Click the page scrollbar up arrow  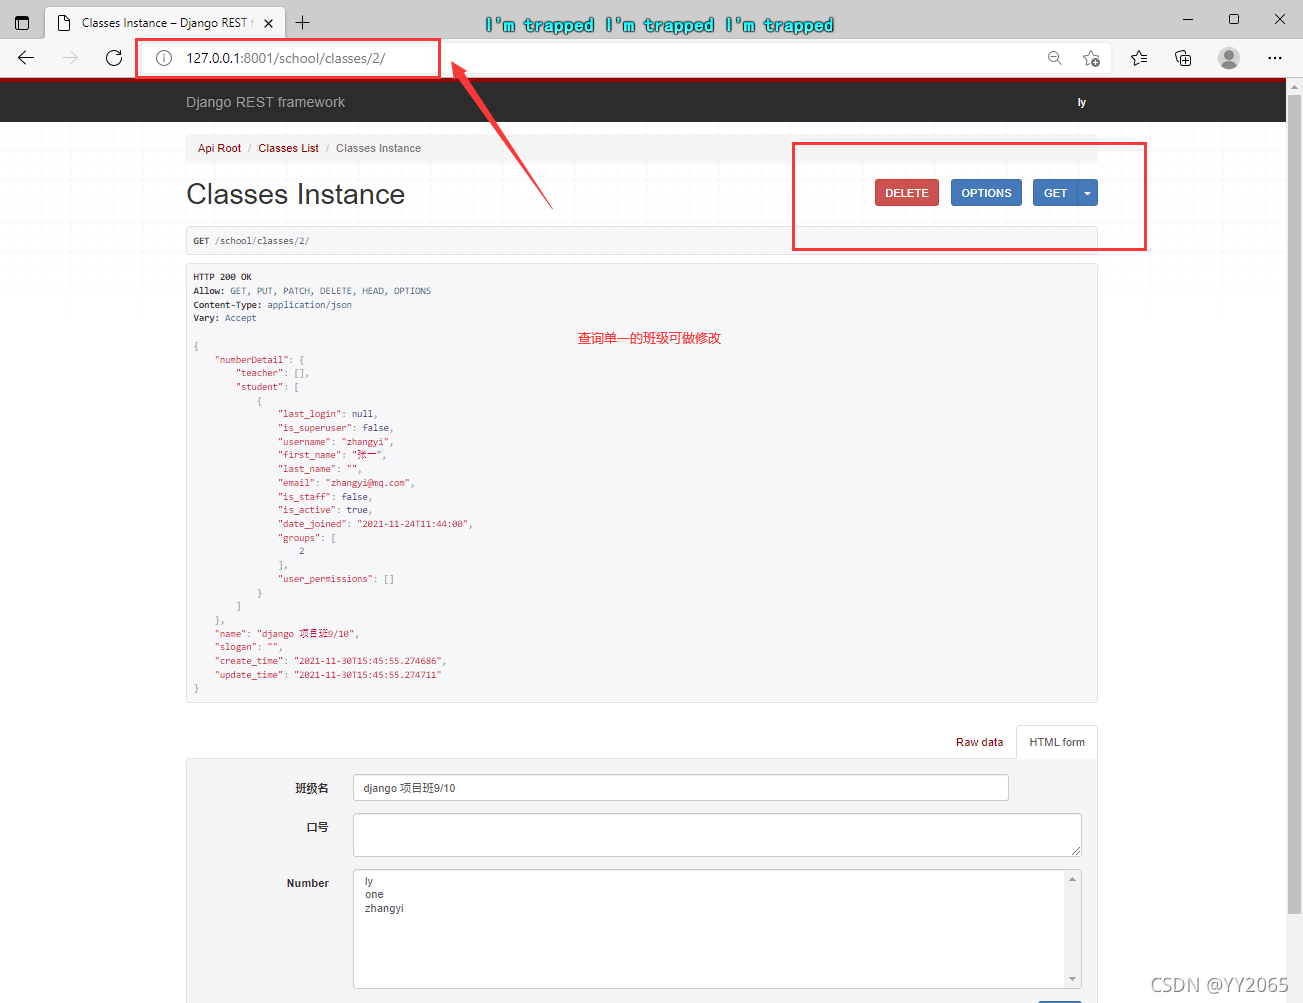click(1294, 87)
